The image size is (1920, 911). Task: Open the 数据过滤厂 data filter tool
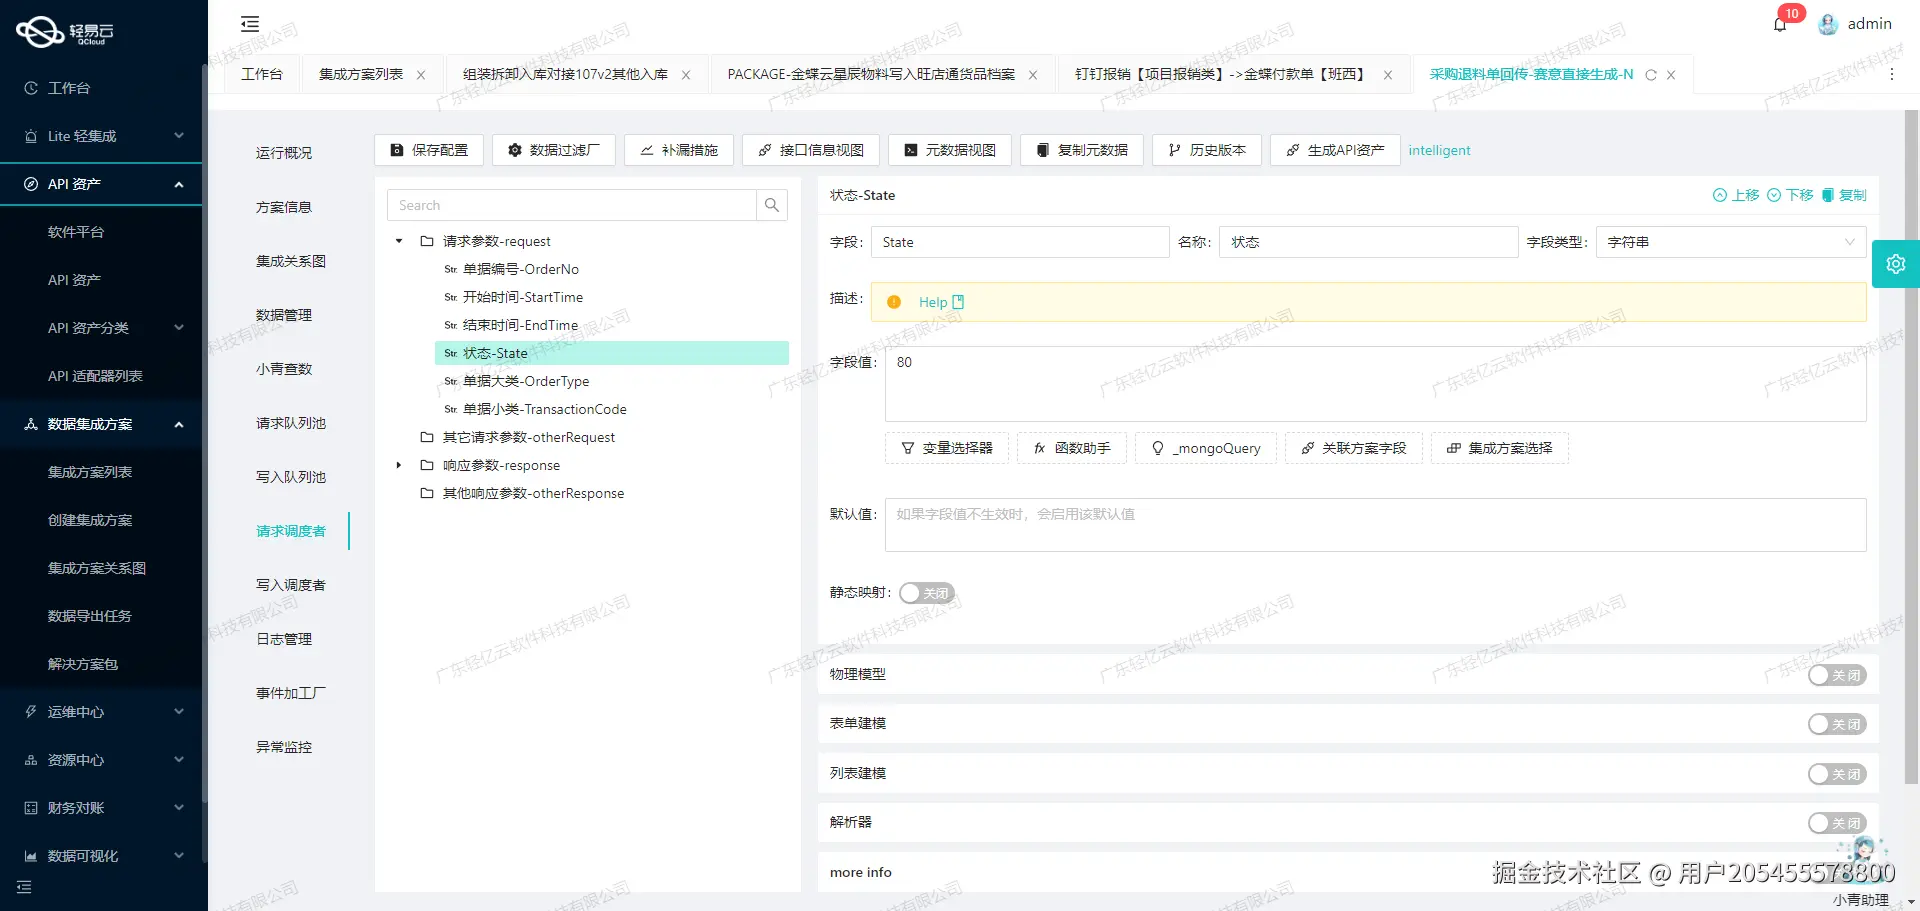pos(553,149)
